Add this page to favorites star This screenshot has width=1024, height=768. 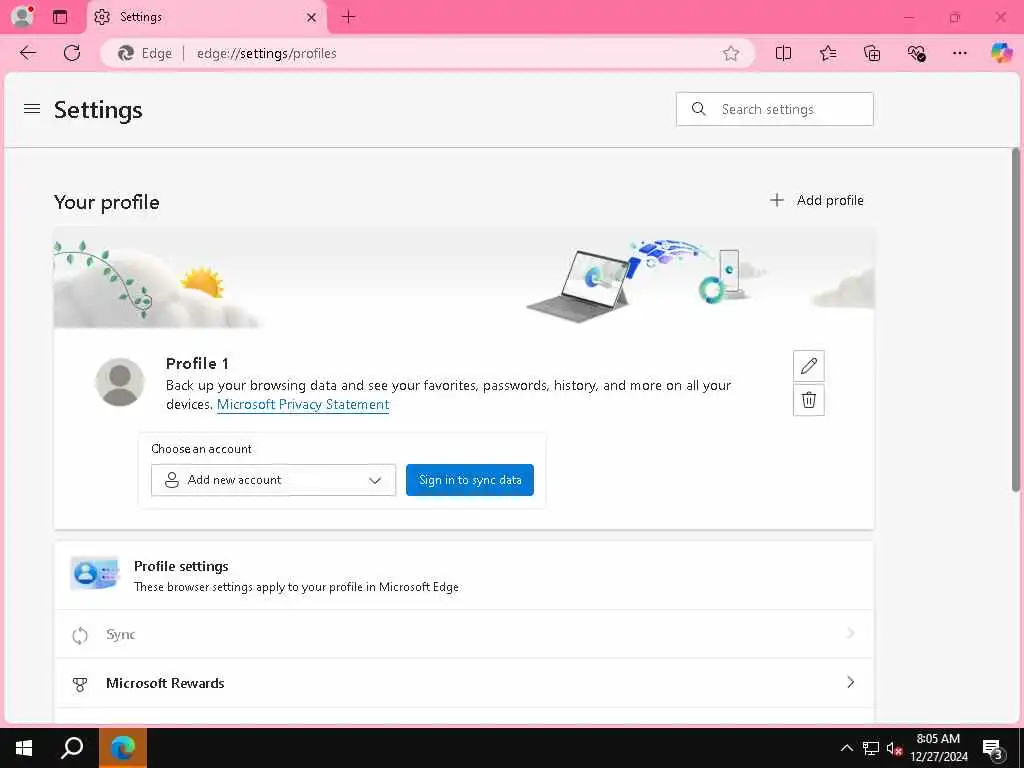pyautogui.click(x=731, y=54)
